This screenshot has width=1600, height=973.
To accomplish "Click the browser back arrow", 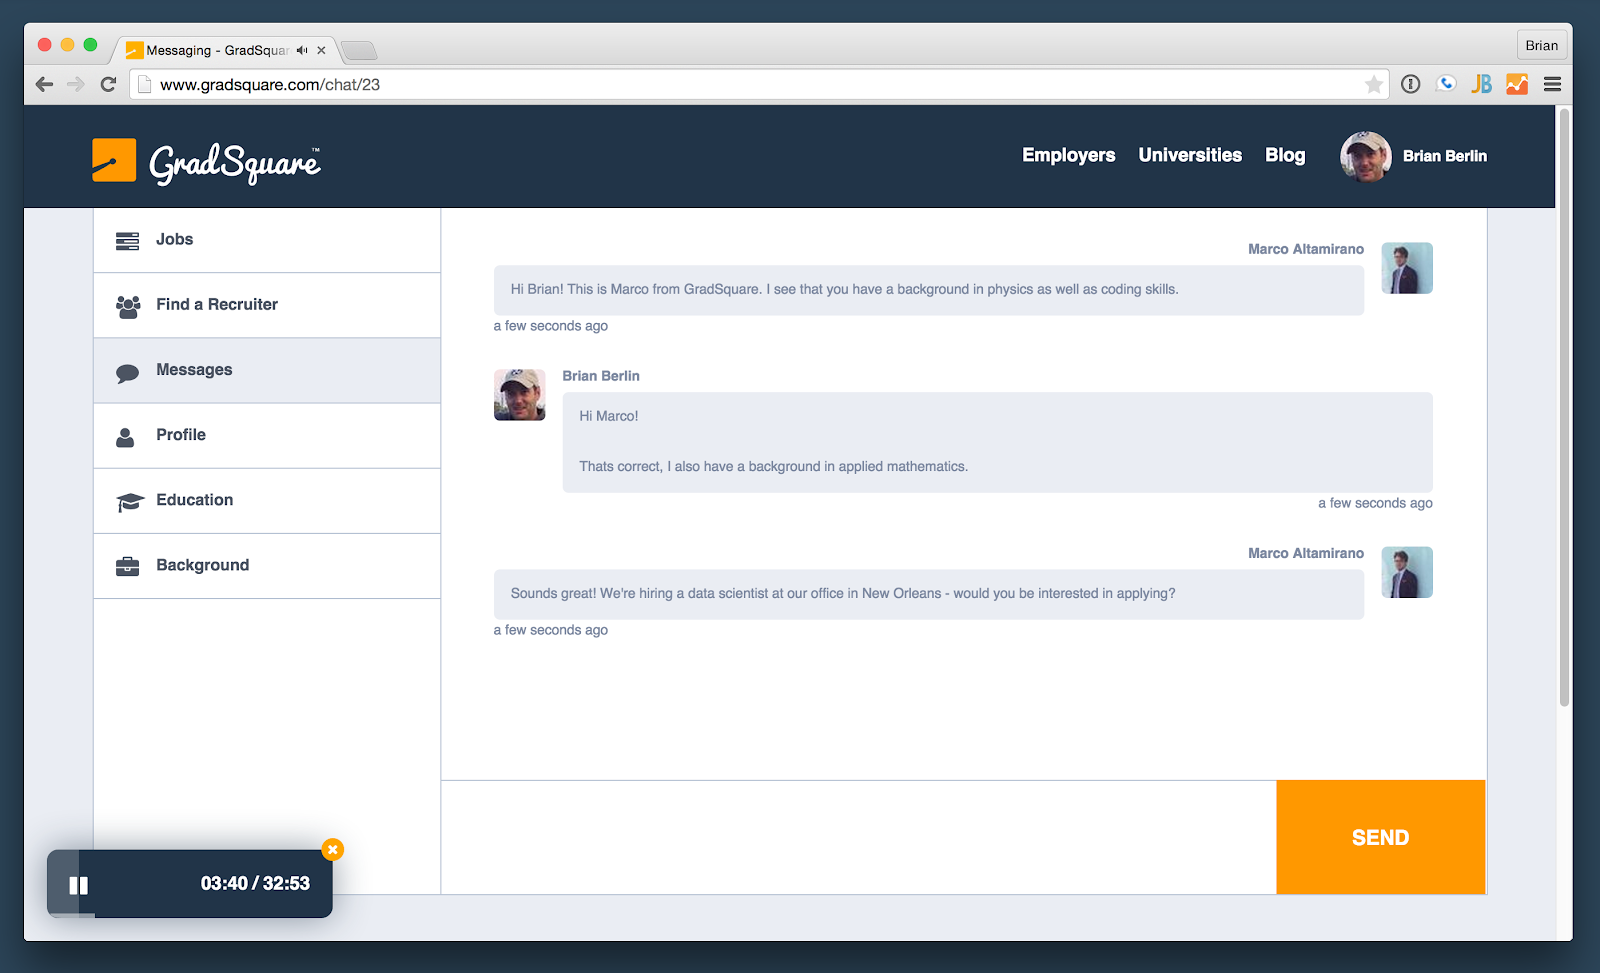I will tap(44, 85).
